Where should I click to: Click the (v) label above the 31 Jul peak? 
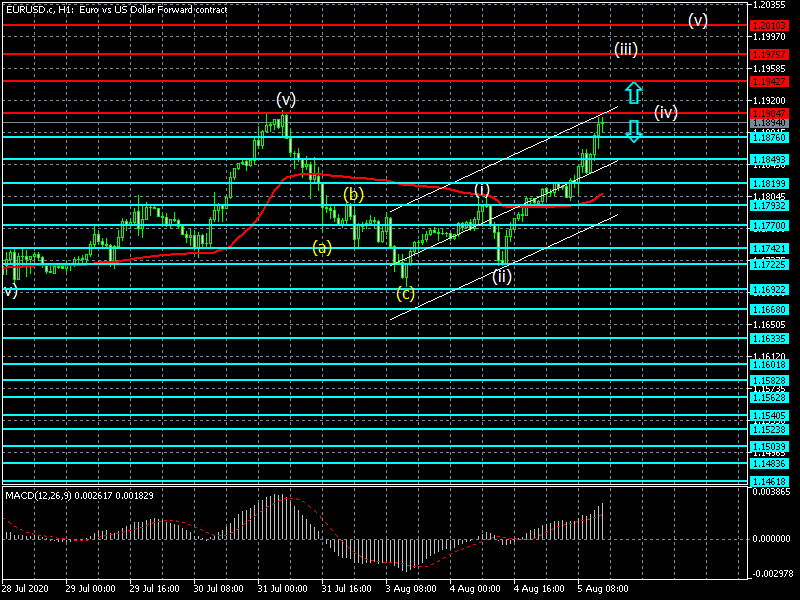click(x=286, y=99)
